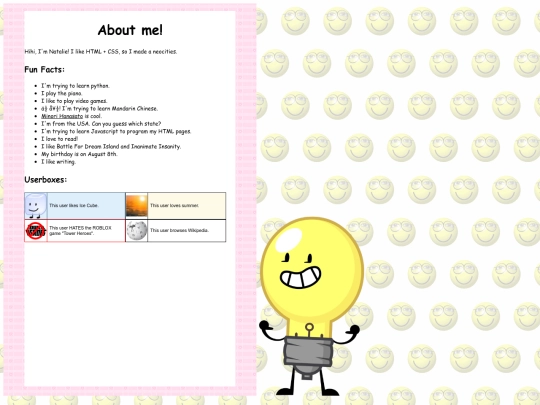Click the Mandarin Chinese list item
This screenshot has width=540, height=405.
click(x=99, y=108)
